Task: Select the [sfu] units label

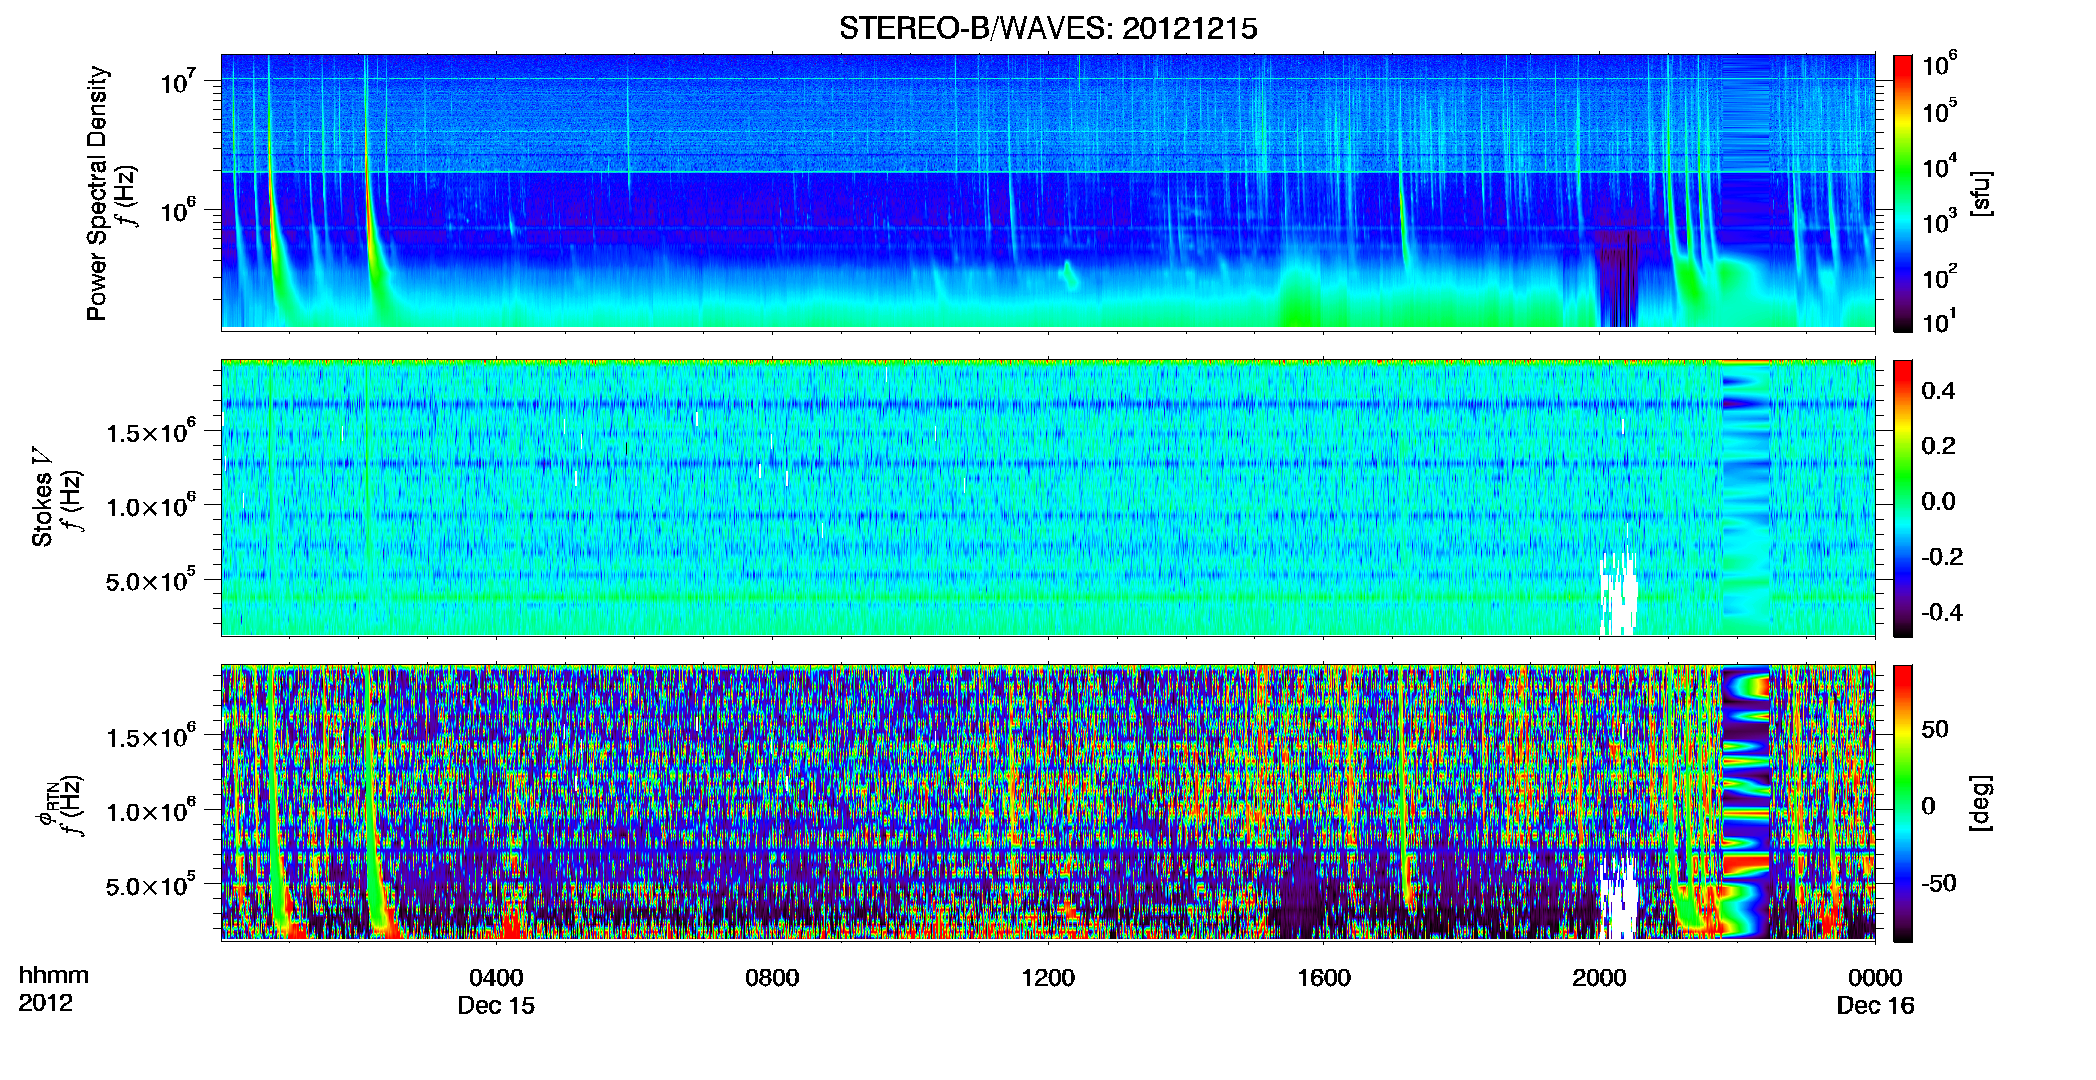Action: tap(1982, 193)
